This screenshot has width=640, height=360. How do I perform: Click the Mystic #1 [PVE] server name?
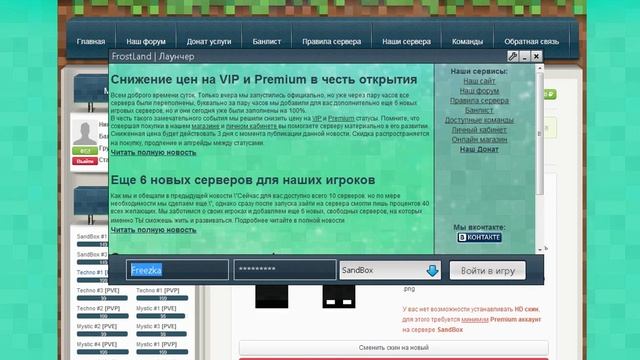pos(156,309)
